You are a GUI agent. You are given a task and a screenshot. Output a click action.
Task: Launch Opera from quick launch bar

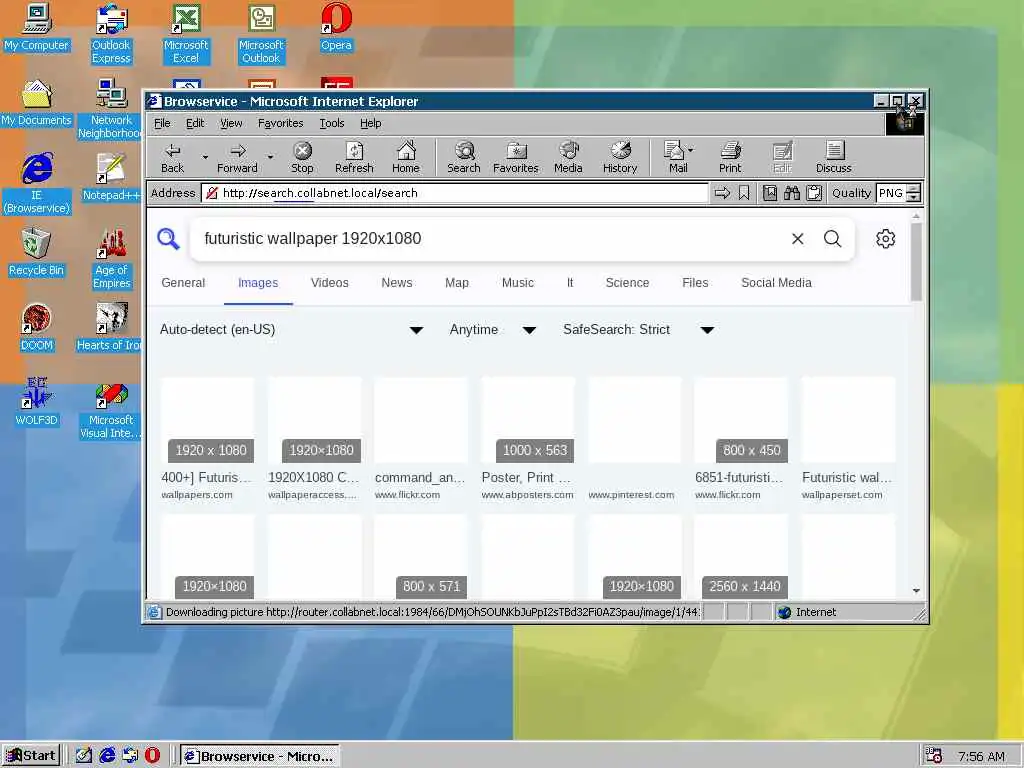pos(152,756)
